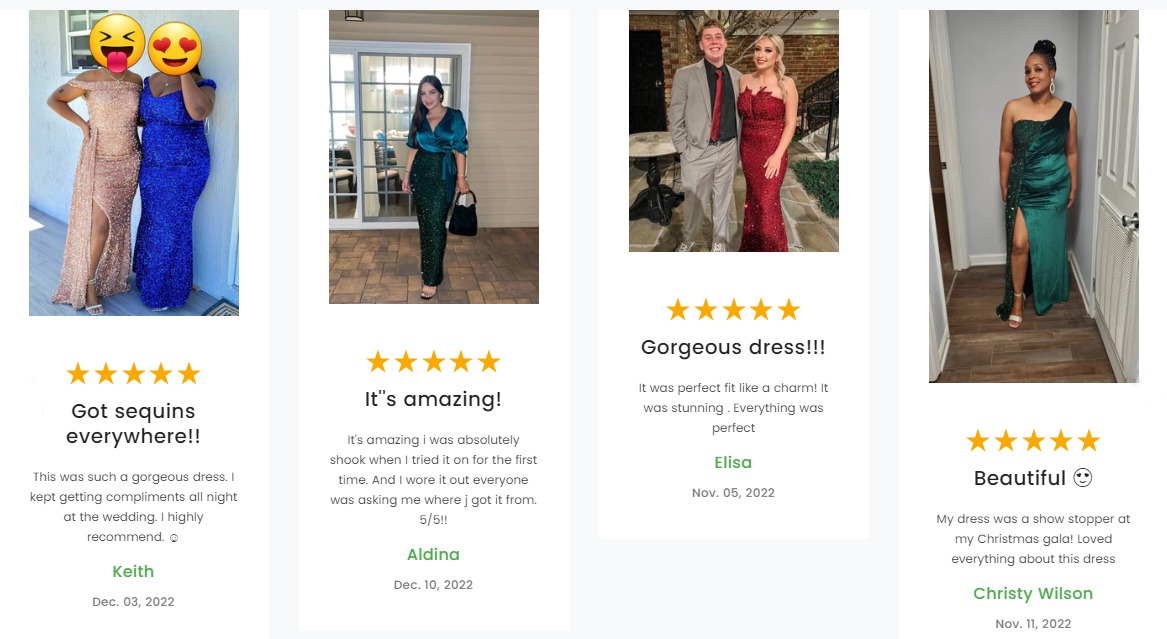
Task: Click the "It's amazing!" review heading
Action: click(433, 399)
